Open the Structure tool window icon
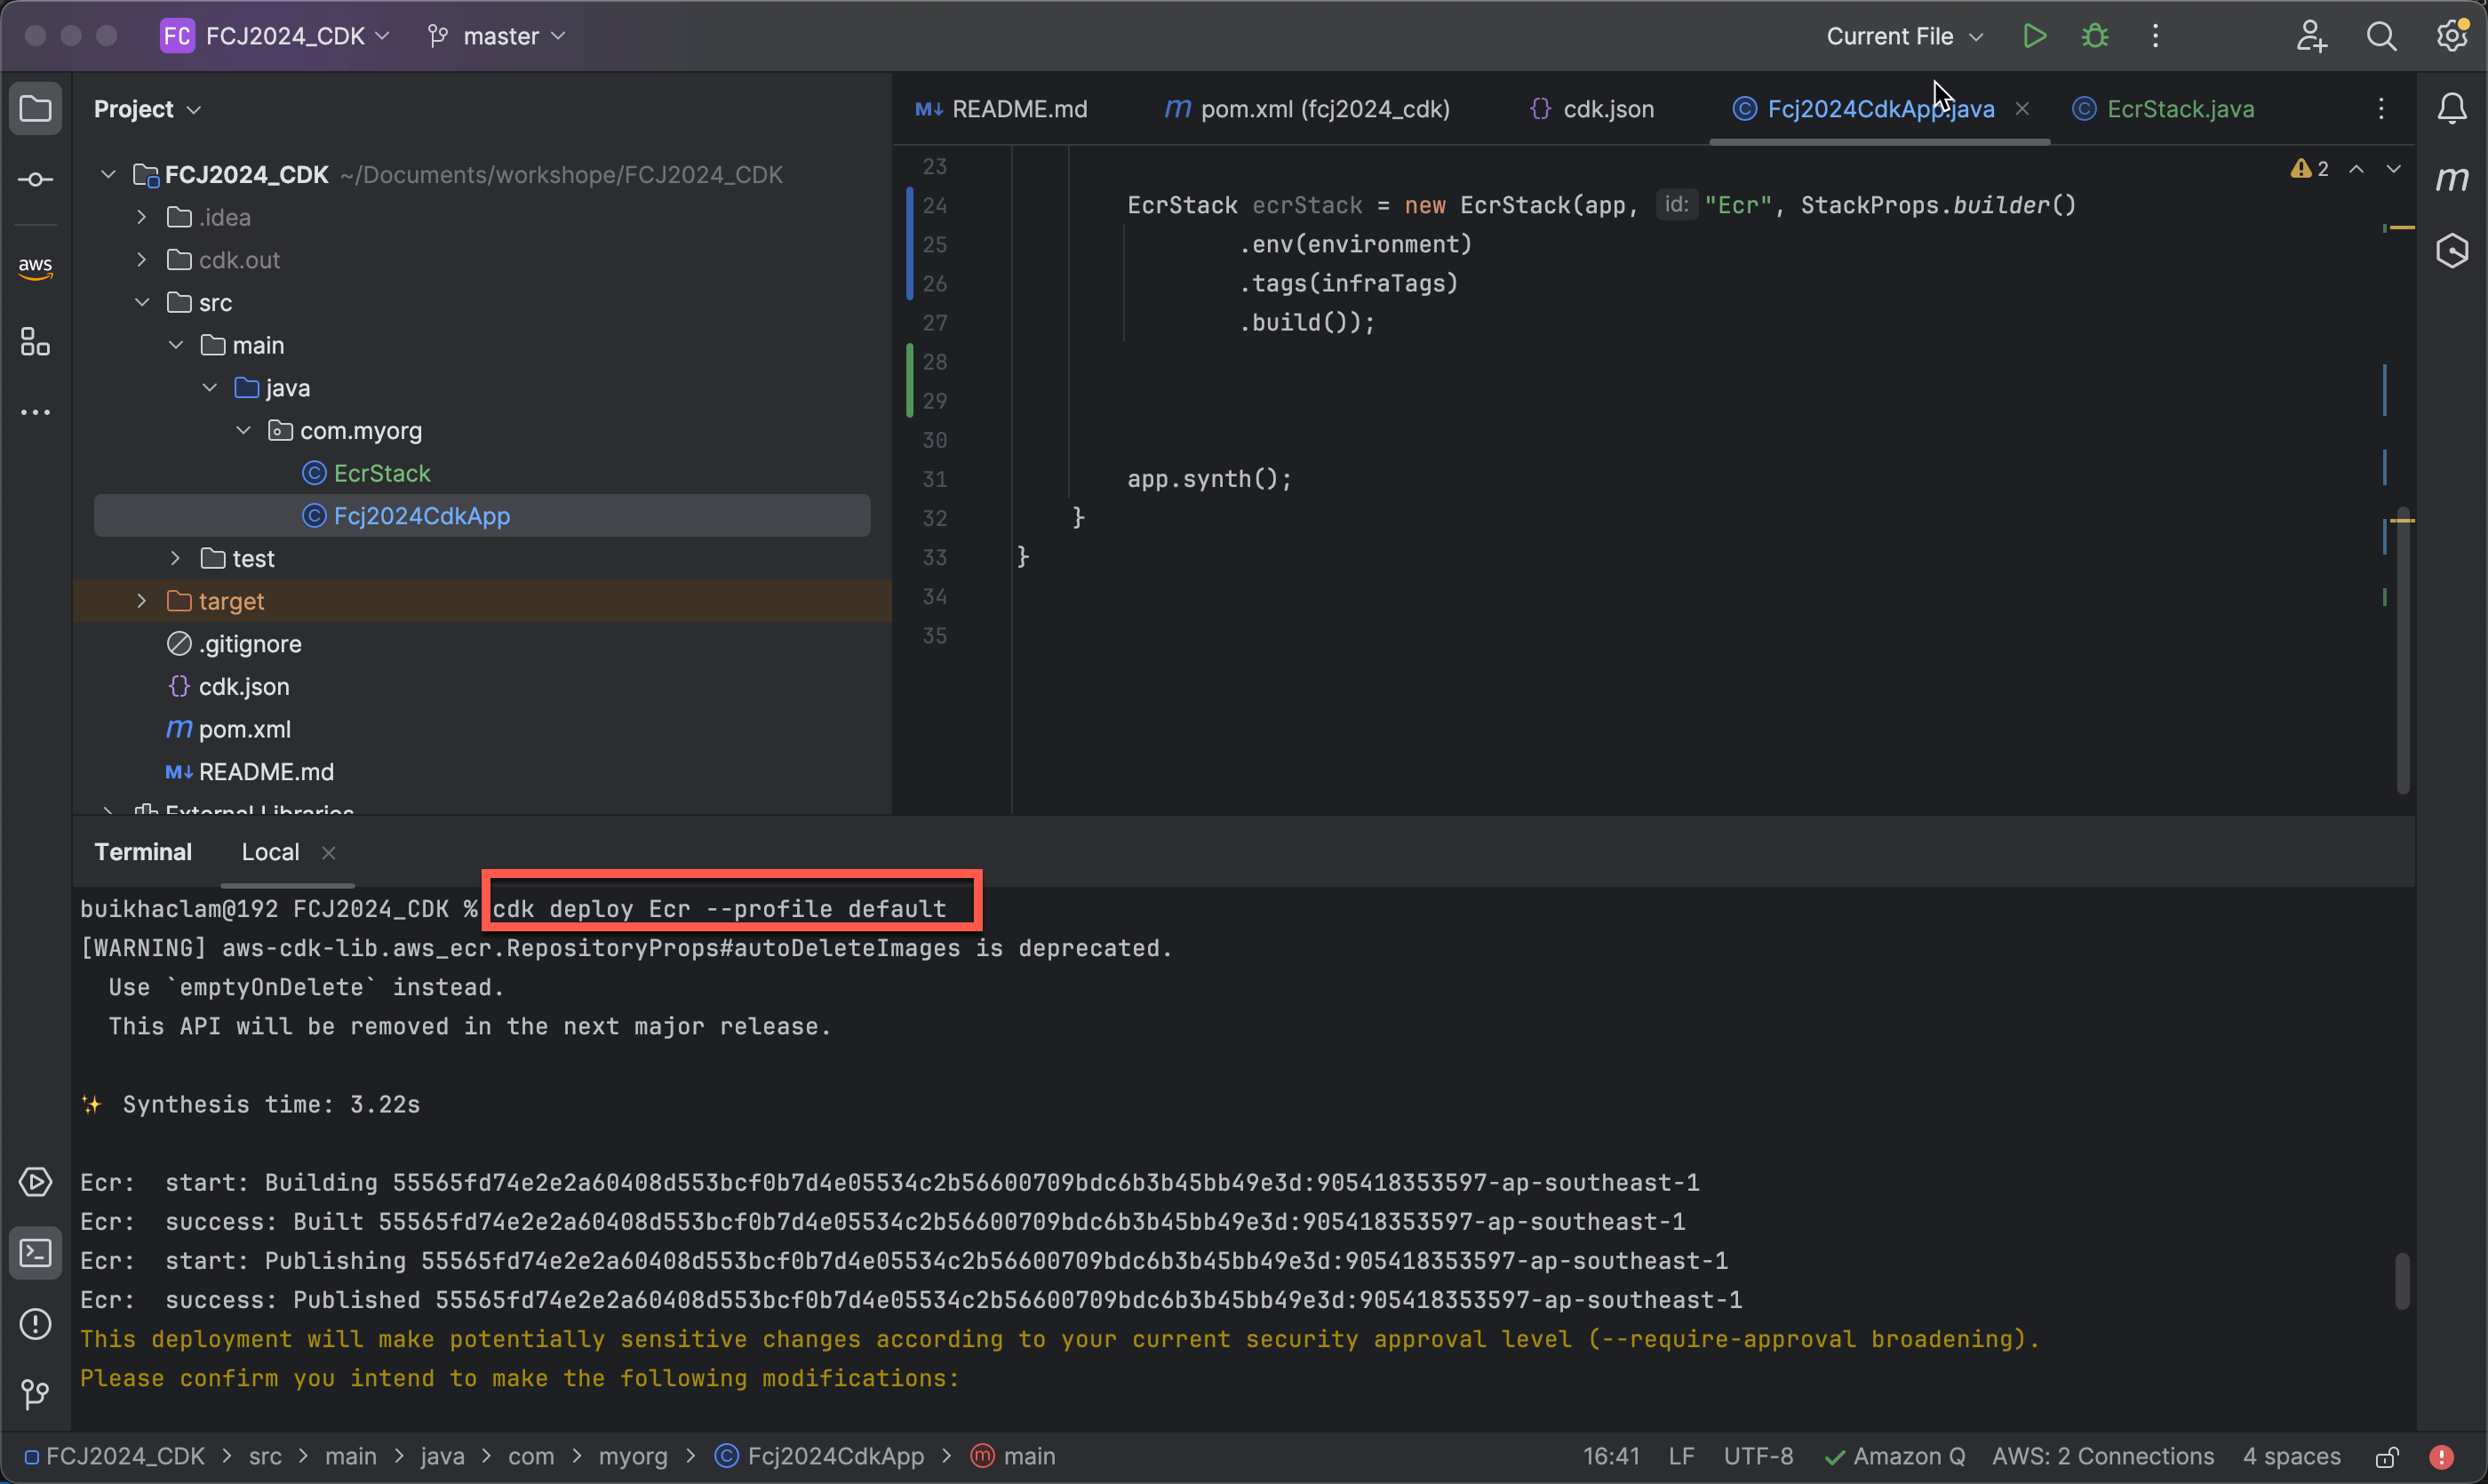 tap(35, 342)
